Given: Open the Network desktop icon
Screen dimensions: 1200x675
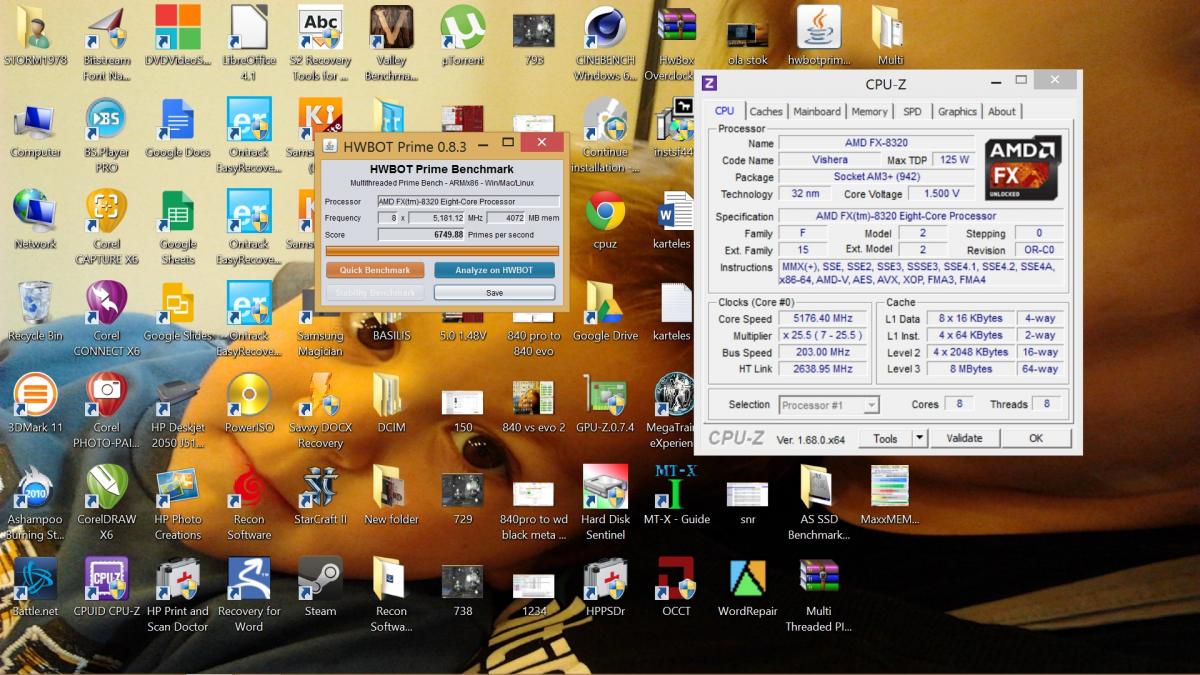Looking at the screenshot, I should (35, 219).
